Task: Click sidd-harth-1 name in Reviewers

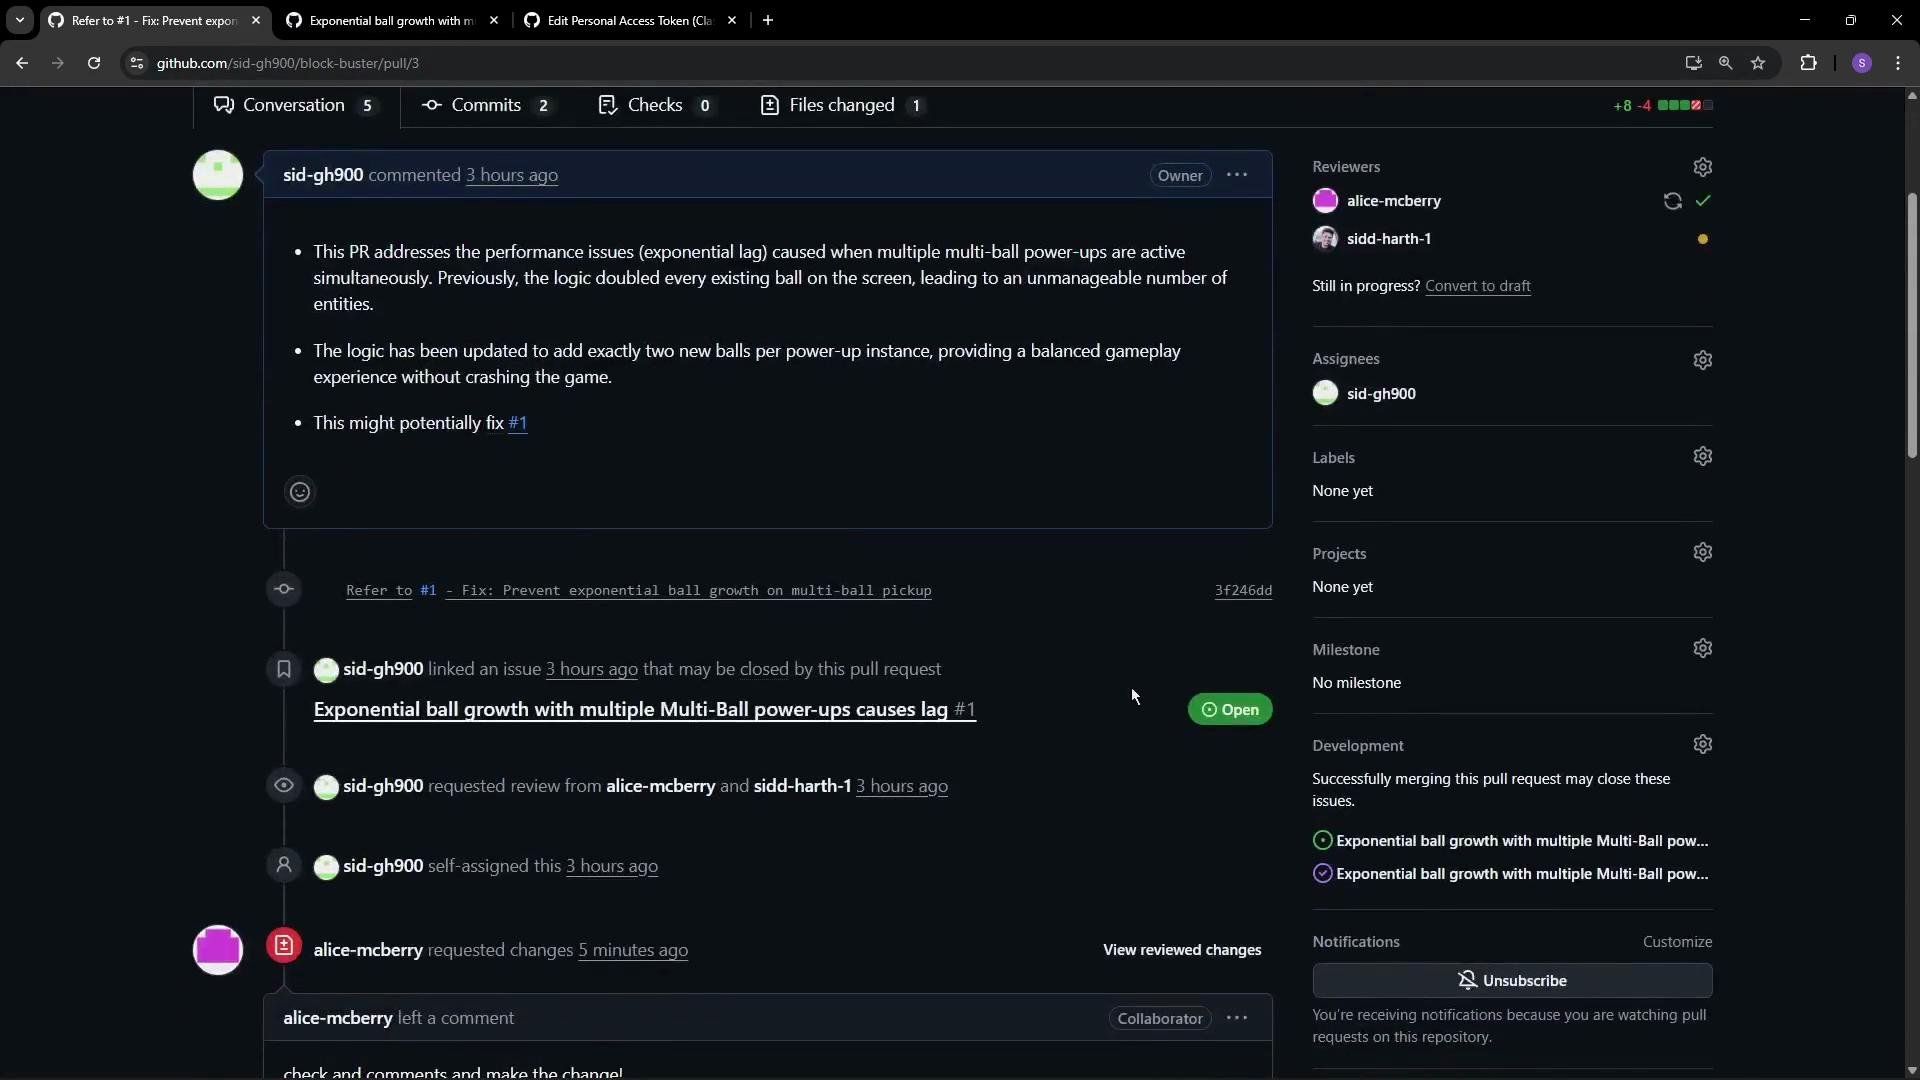Action: point(1388,239)
